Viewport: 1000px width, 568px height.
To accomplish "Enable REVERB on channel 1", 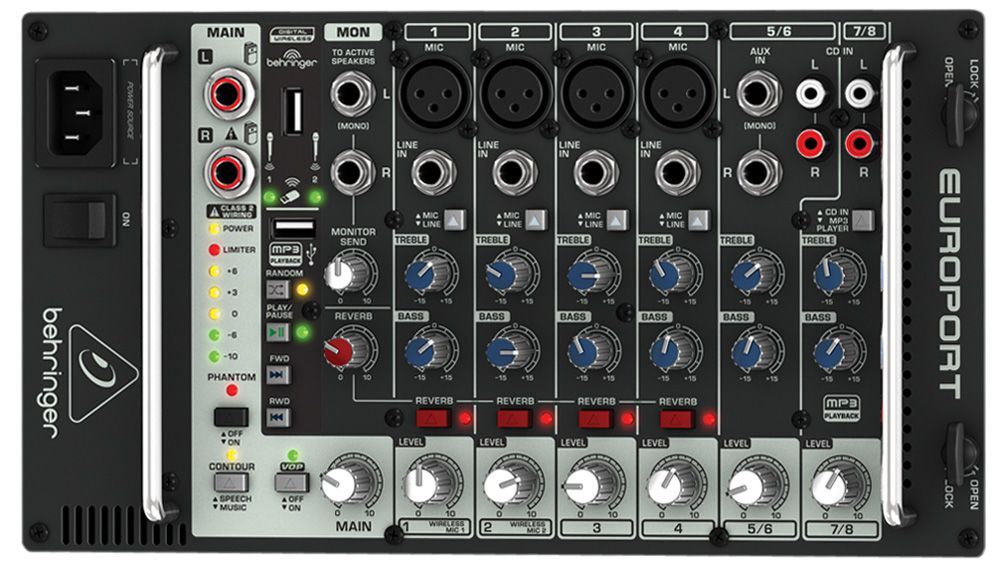I will click(433, 419).
